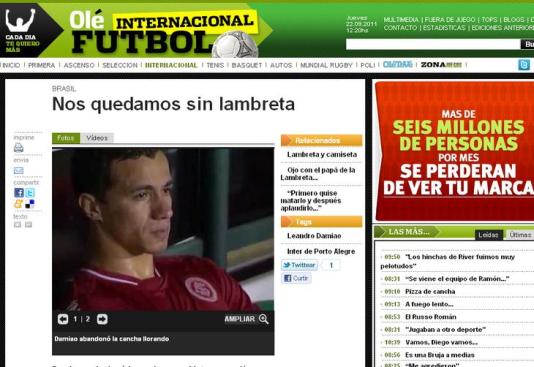
Task: Open related link Lambreta y camiseta
Action: point(322,155)
